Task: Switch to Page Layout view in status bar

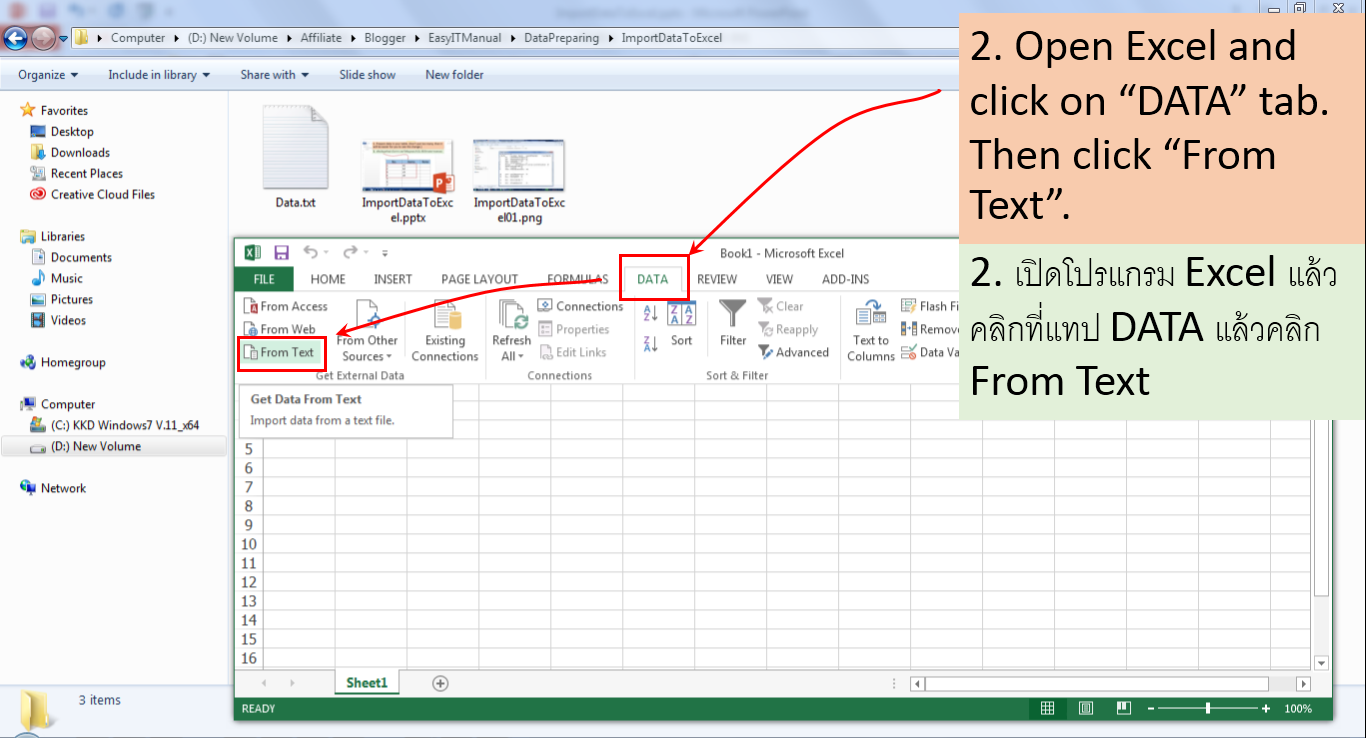Action: click(1086, 708)
